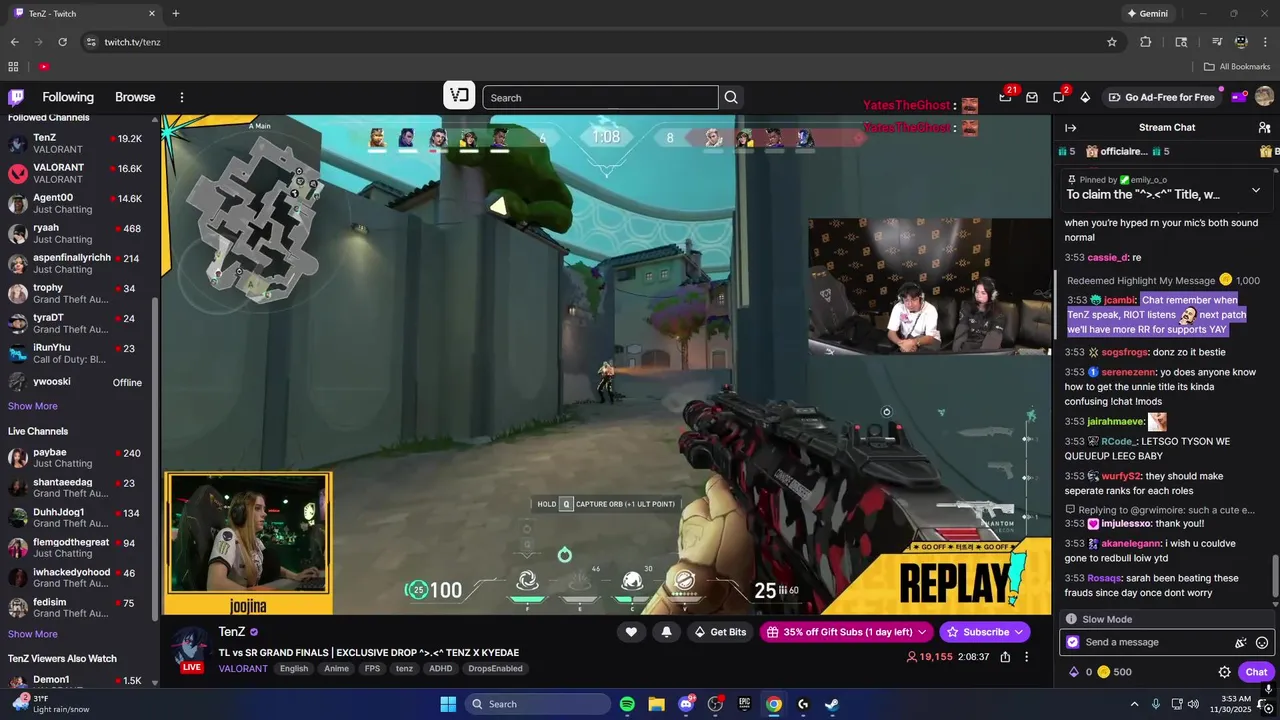Screen dimensions: 1280x720
Task: Open a new browser tab
Action: (x=176, y=14)
